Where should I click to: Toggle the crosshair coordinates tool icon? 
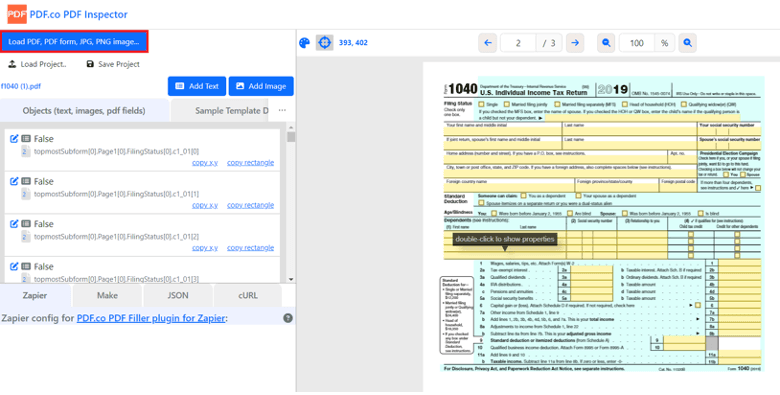(324, 43)
